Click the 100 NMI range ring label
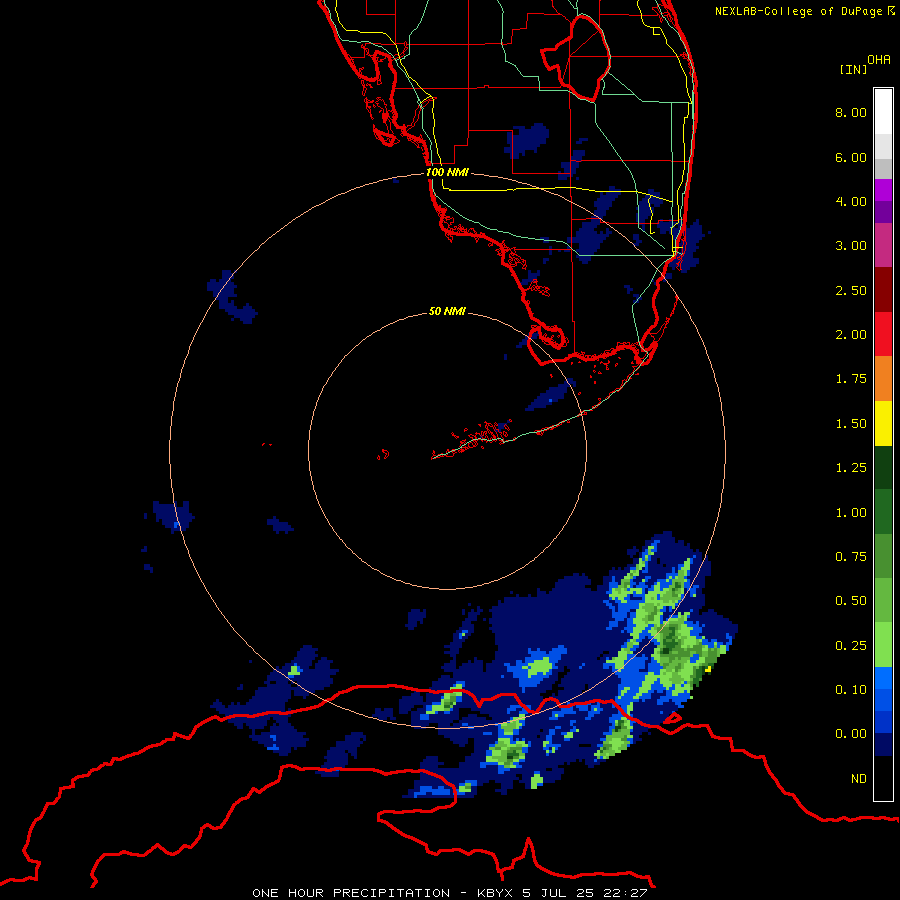The height and width of the screenshot is (900, 900). pyautogui.click(x=447, y=172)
